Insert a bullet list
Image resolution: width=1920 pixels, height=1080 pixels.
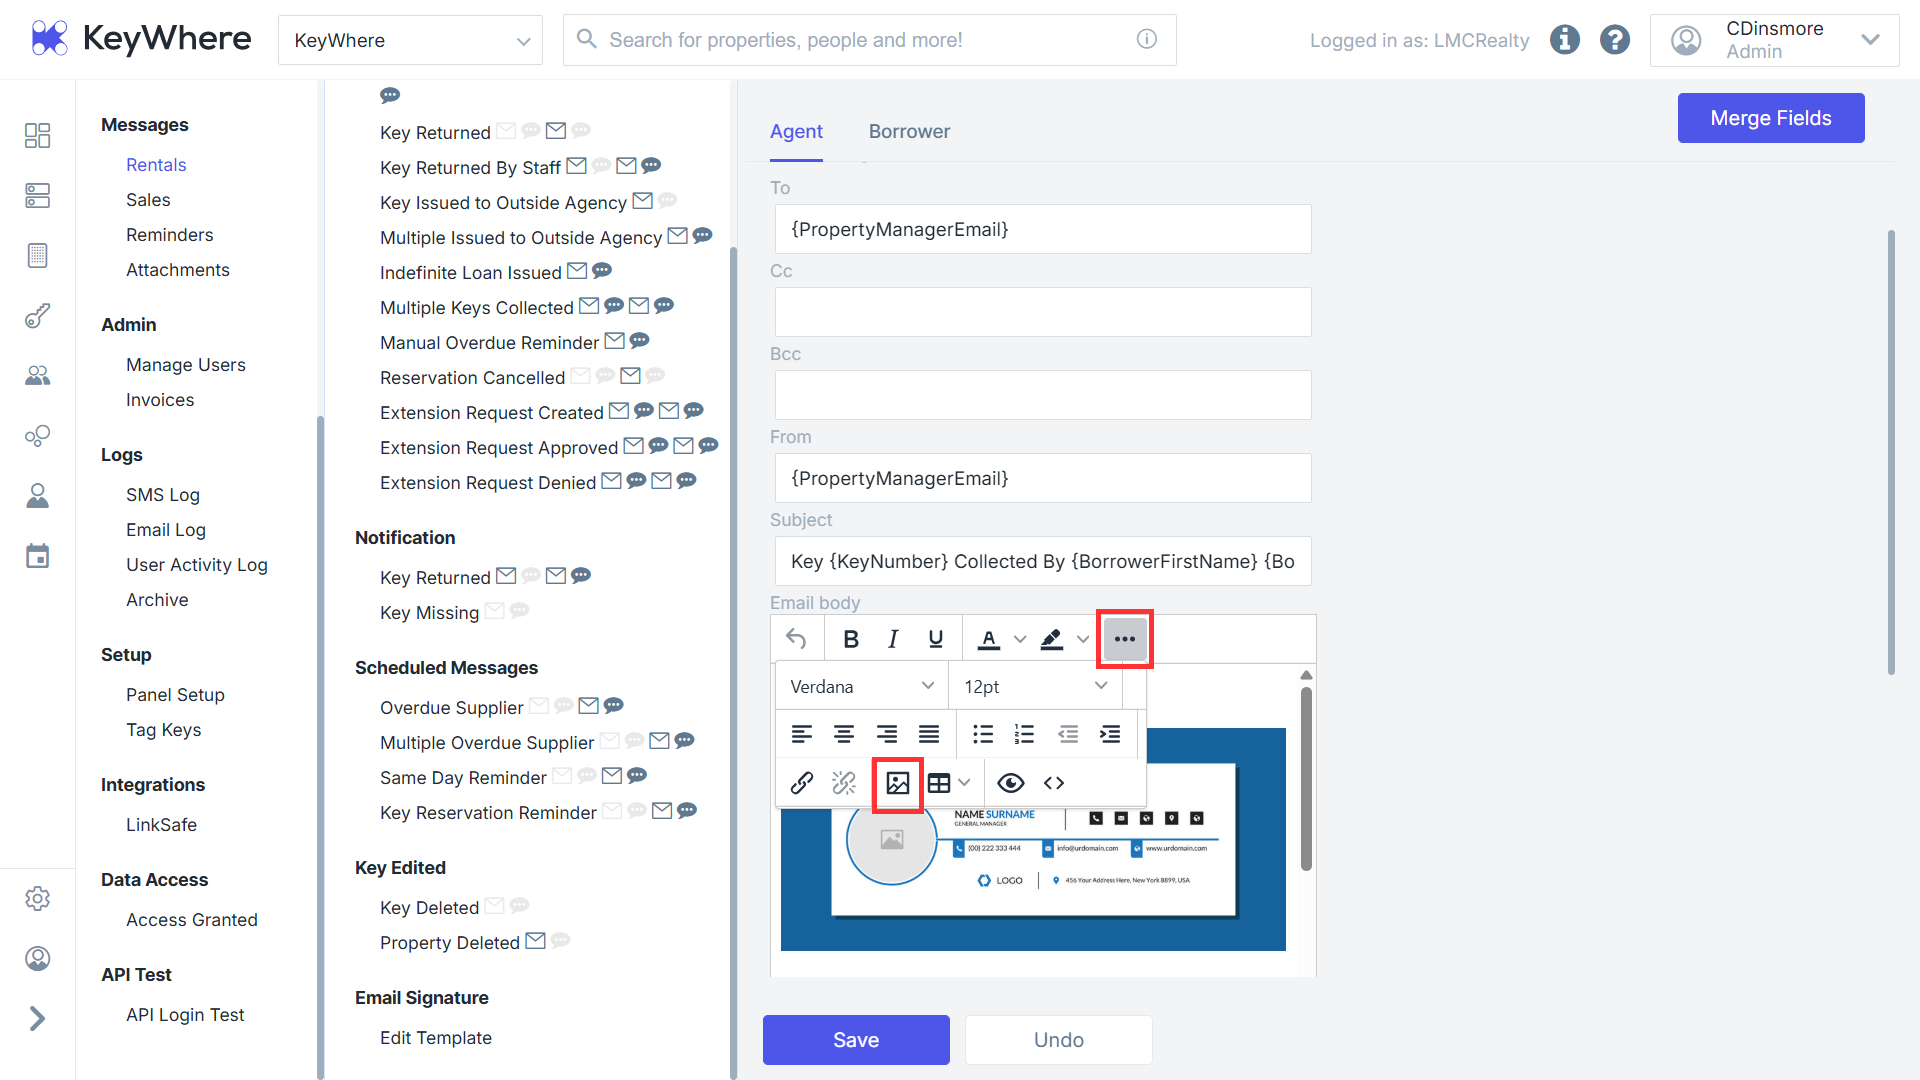pos(983,734)
